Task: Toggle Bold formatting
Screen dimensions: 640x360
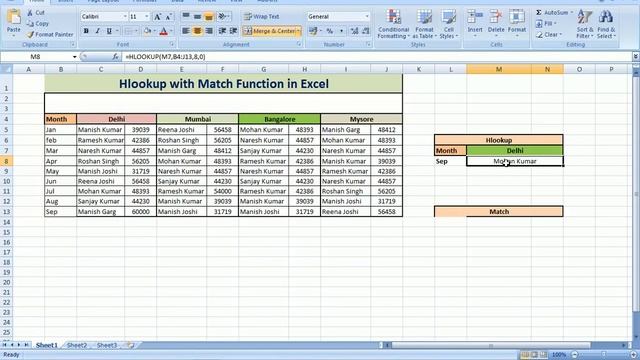Action: click(x=86, y=31)
